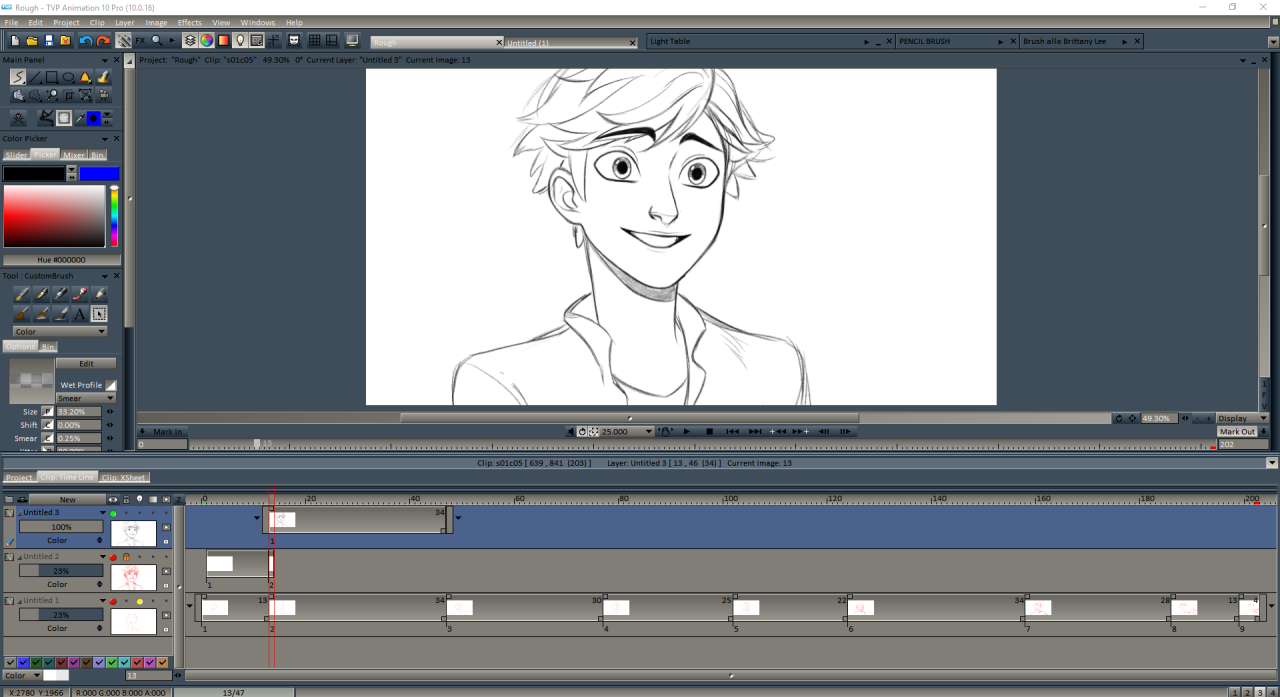Choose the Text tool with letter A

[80, 313]
